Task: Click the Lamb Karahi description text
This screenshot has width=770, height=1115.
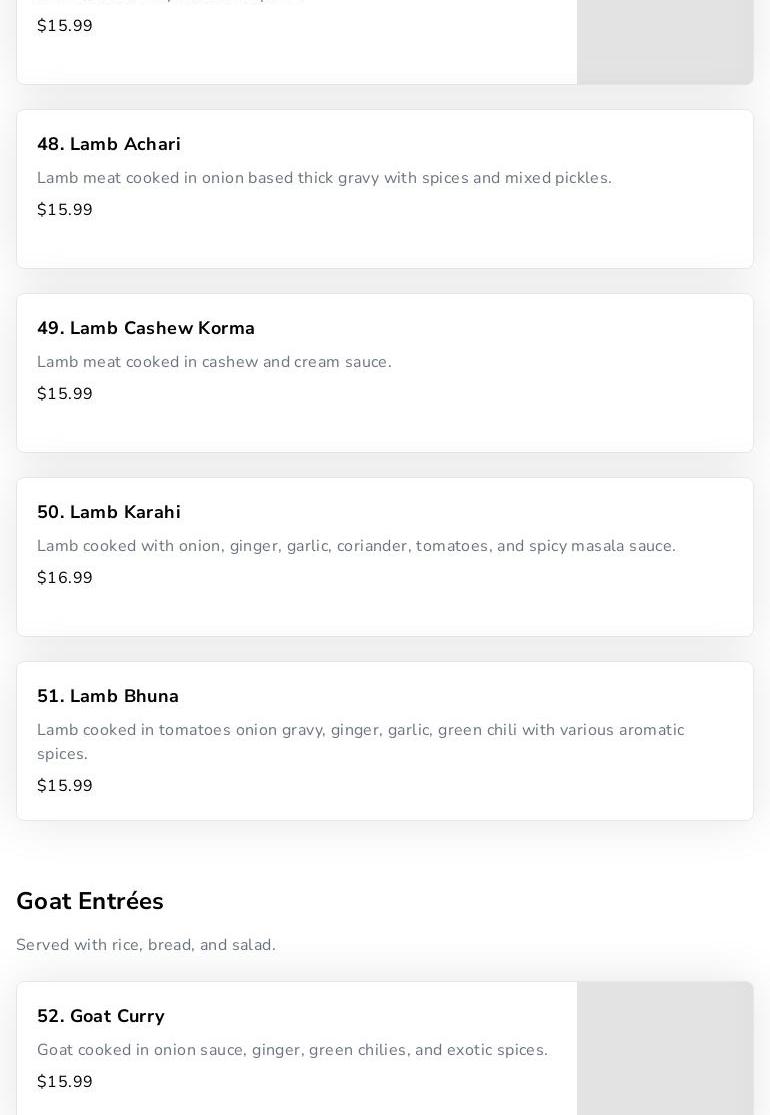Action: pos(356,546)
